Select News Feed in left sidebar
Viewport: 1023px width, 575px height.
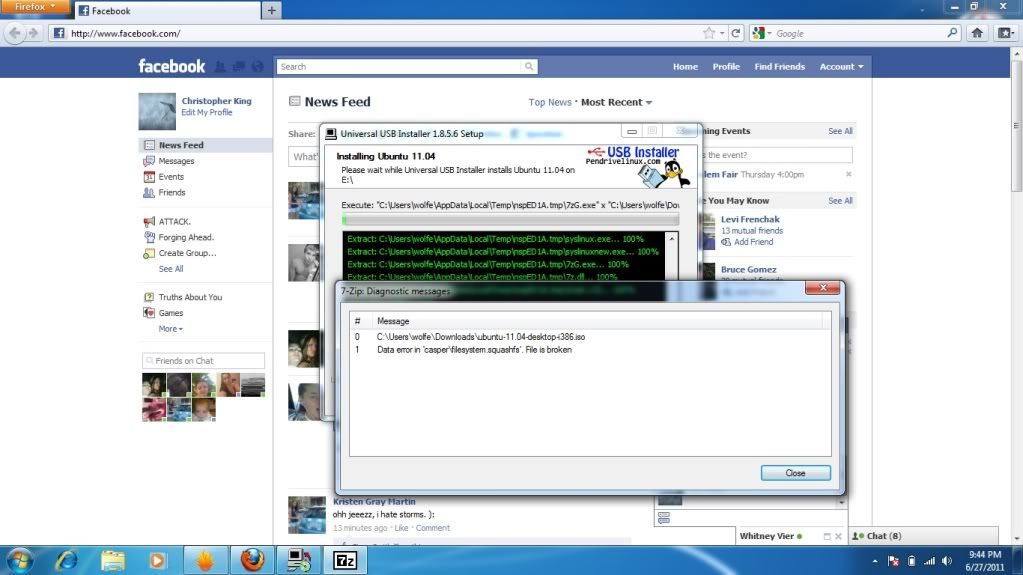click(206, 145)
